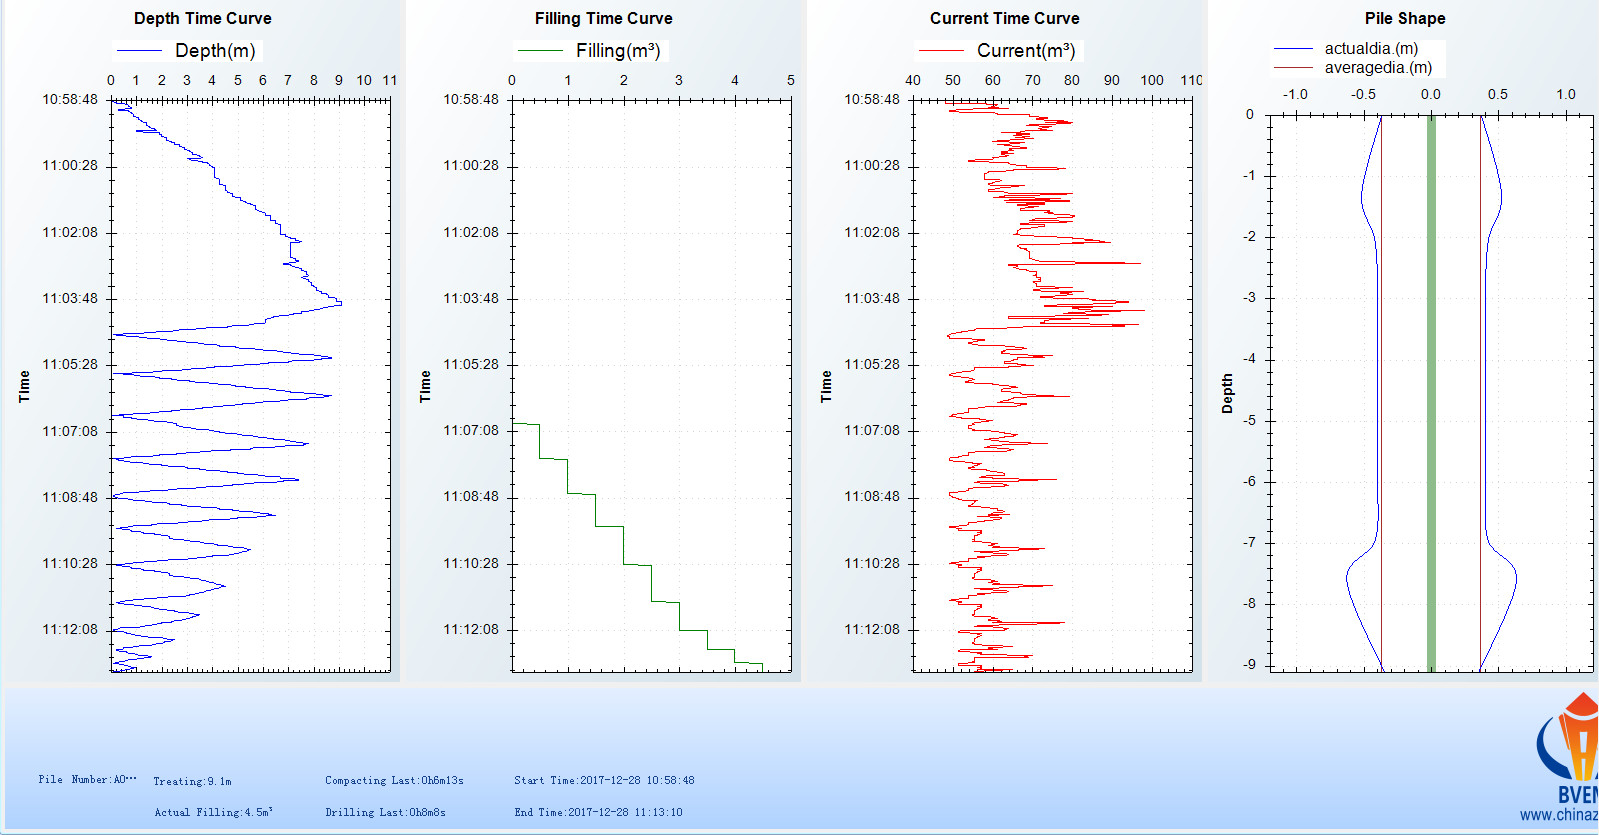Click the red Current(m³) legend line
This screenshot has height=835, width=1599.
click(941, 51)
